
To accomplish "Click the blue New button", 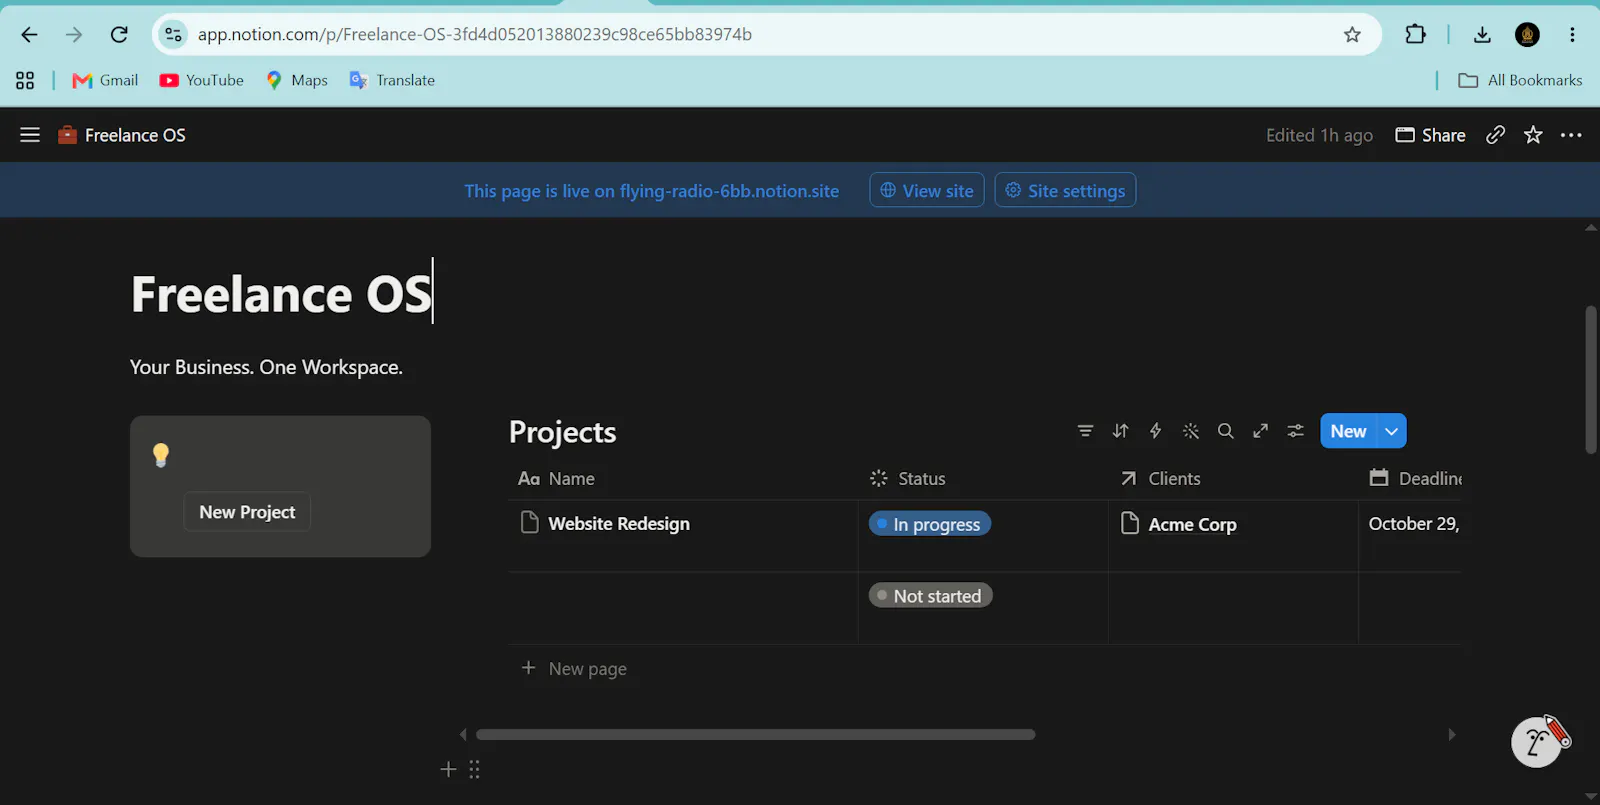I will pos(1348,431).
